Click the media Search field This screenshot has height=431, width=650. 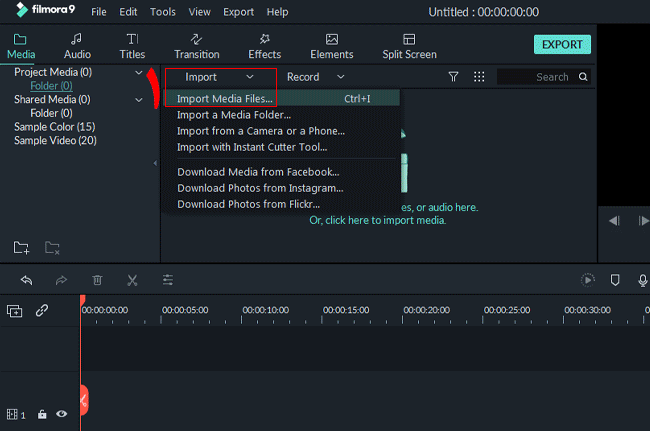pyautogui.click(x=543, y=77)
